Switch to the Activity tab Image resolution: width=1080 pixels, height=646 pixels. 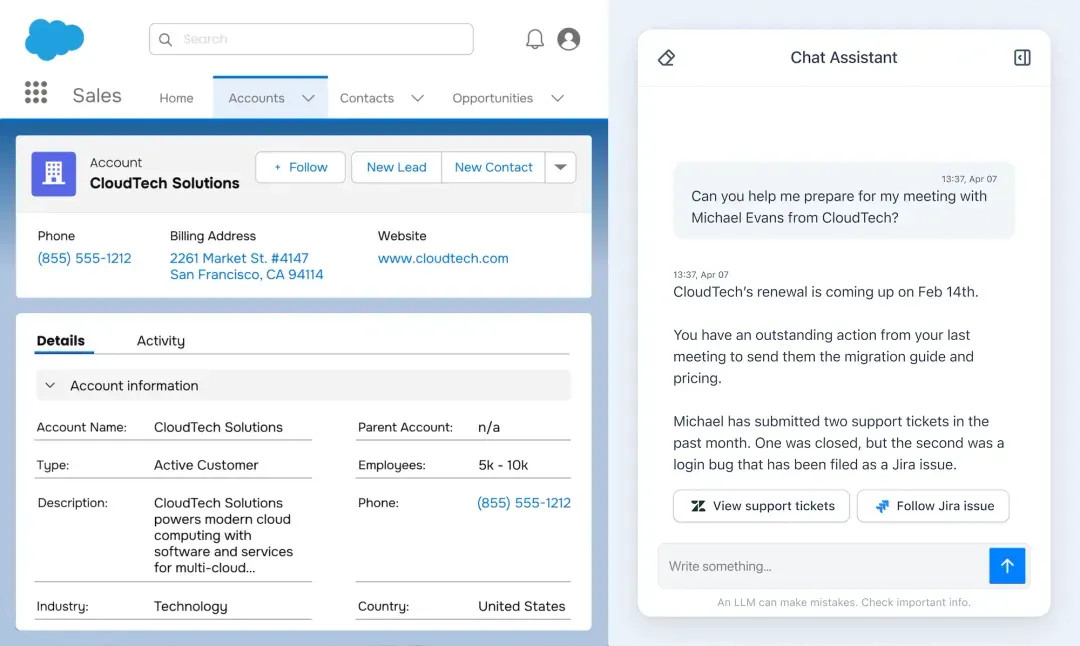pyautogui.click(x=160, y=341)
